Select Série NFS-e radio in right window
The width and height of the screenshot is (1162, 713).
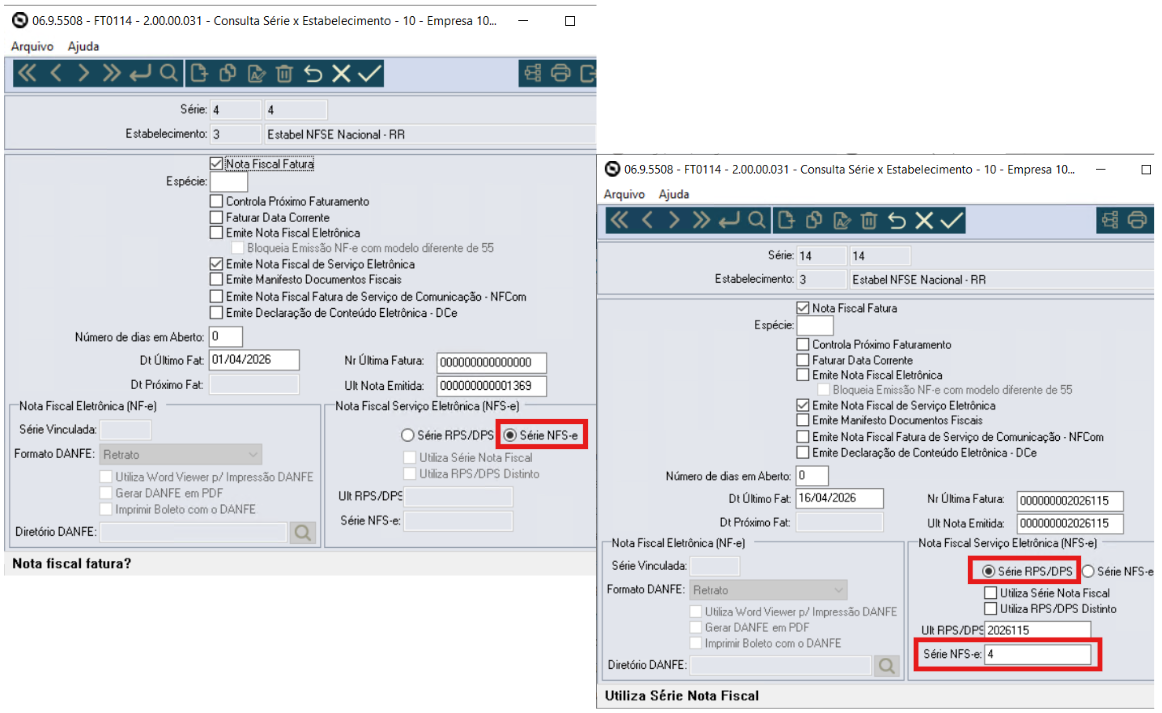point(1088,571)
